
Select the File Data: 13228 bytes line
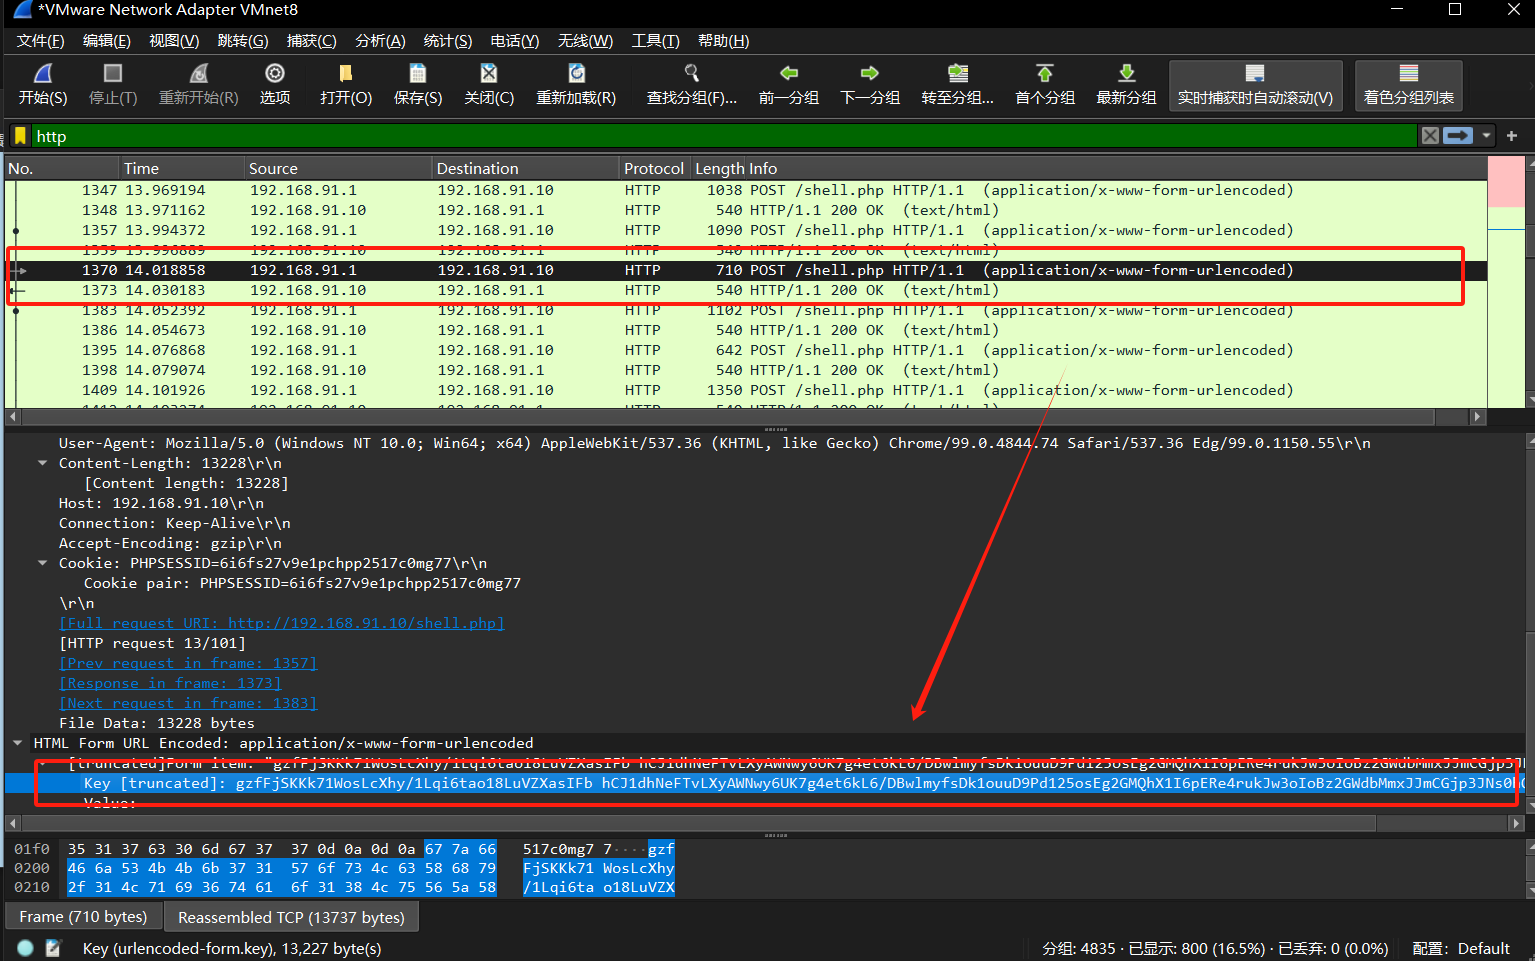tap(157, 723)
